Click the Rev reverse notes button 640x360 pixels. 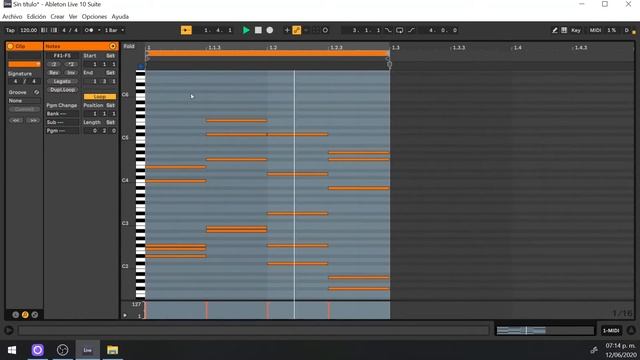[54, 73]
